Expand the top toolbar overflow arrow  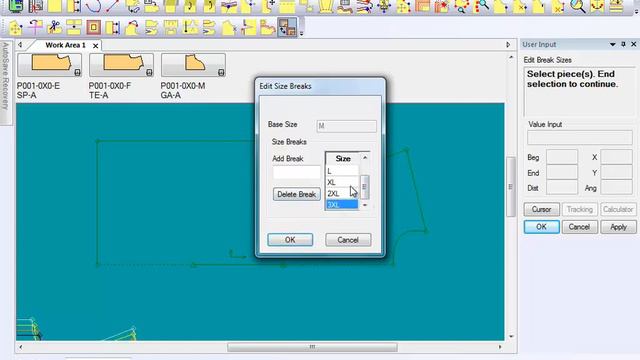tap(637, 11)
